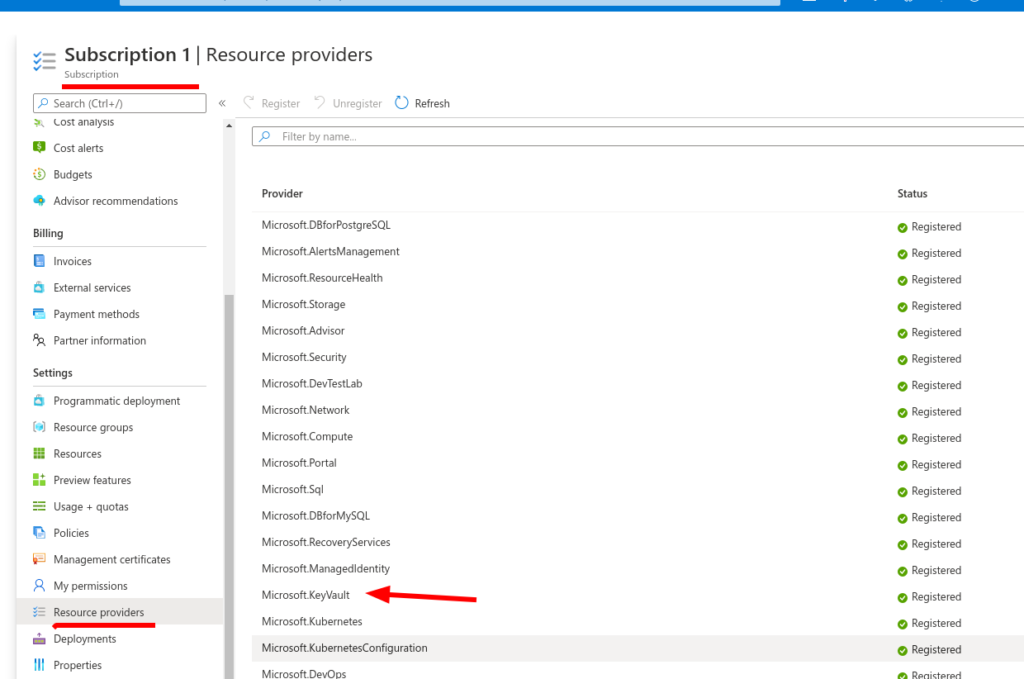Sort by the Provider column header

(282, 193)
